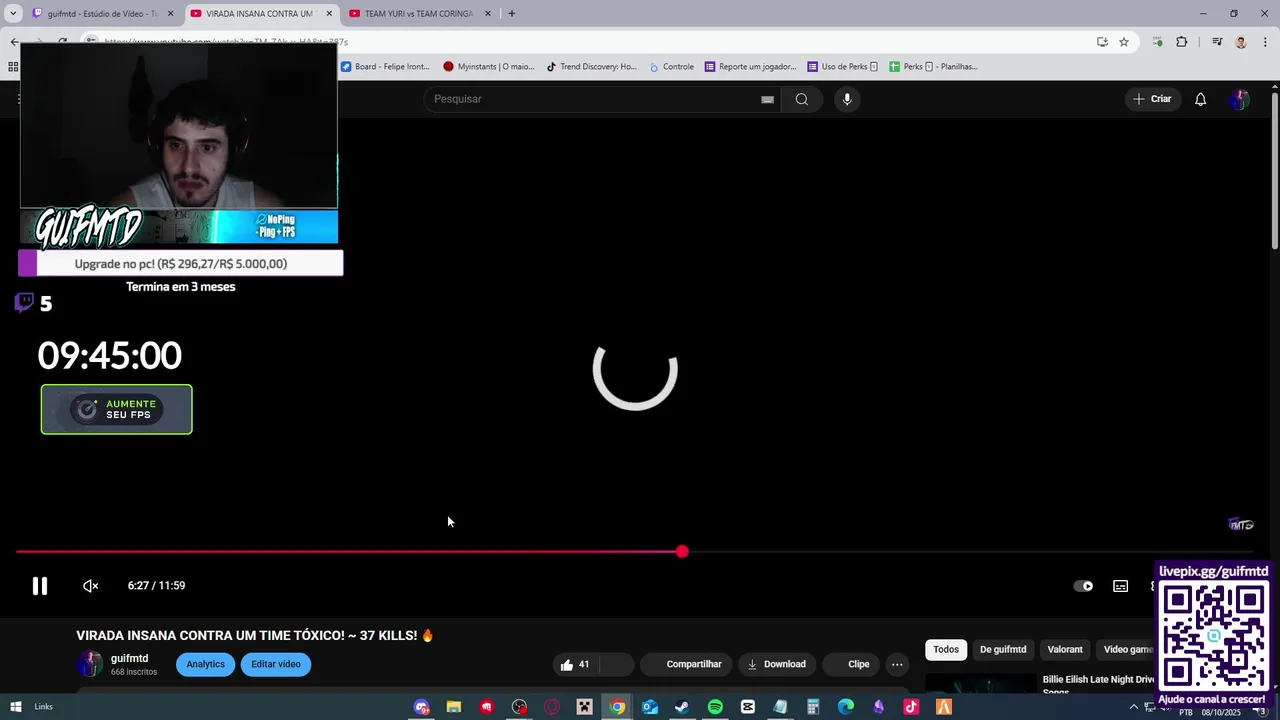The height and width of the screenshot is (720, 1280).
Task: Select the De guifmtd filter chip
Action: (x=1003, y=650)
